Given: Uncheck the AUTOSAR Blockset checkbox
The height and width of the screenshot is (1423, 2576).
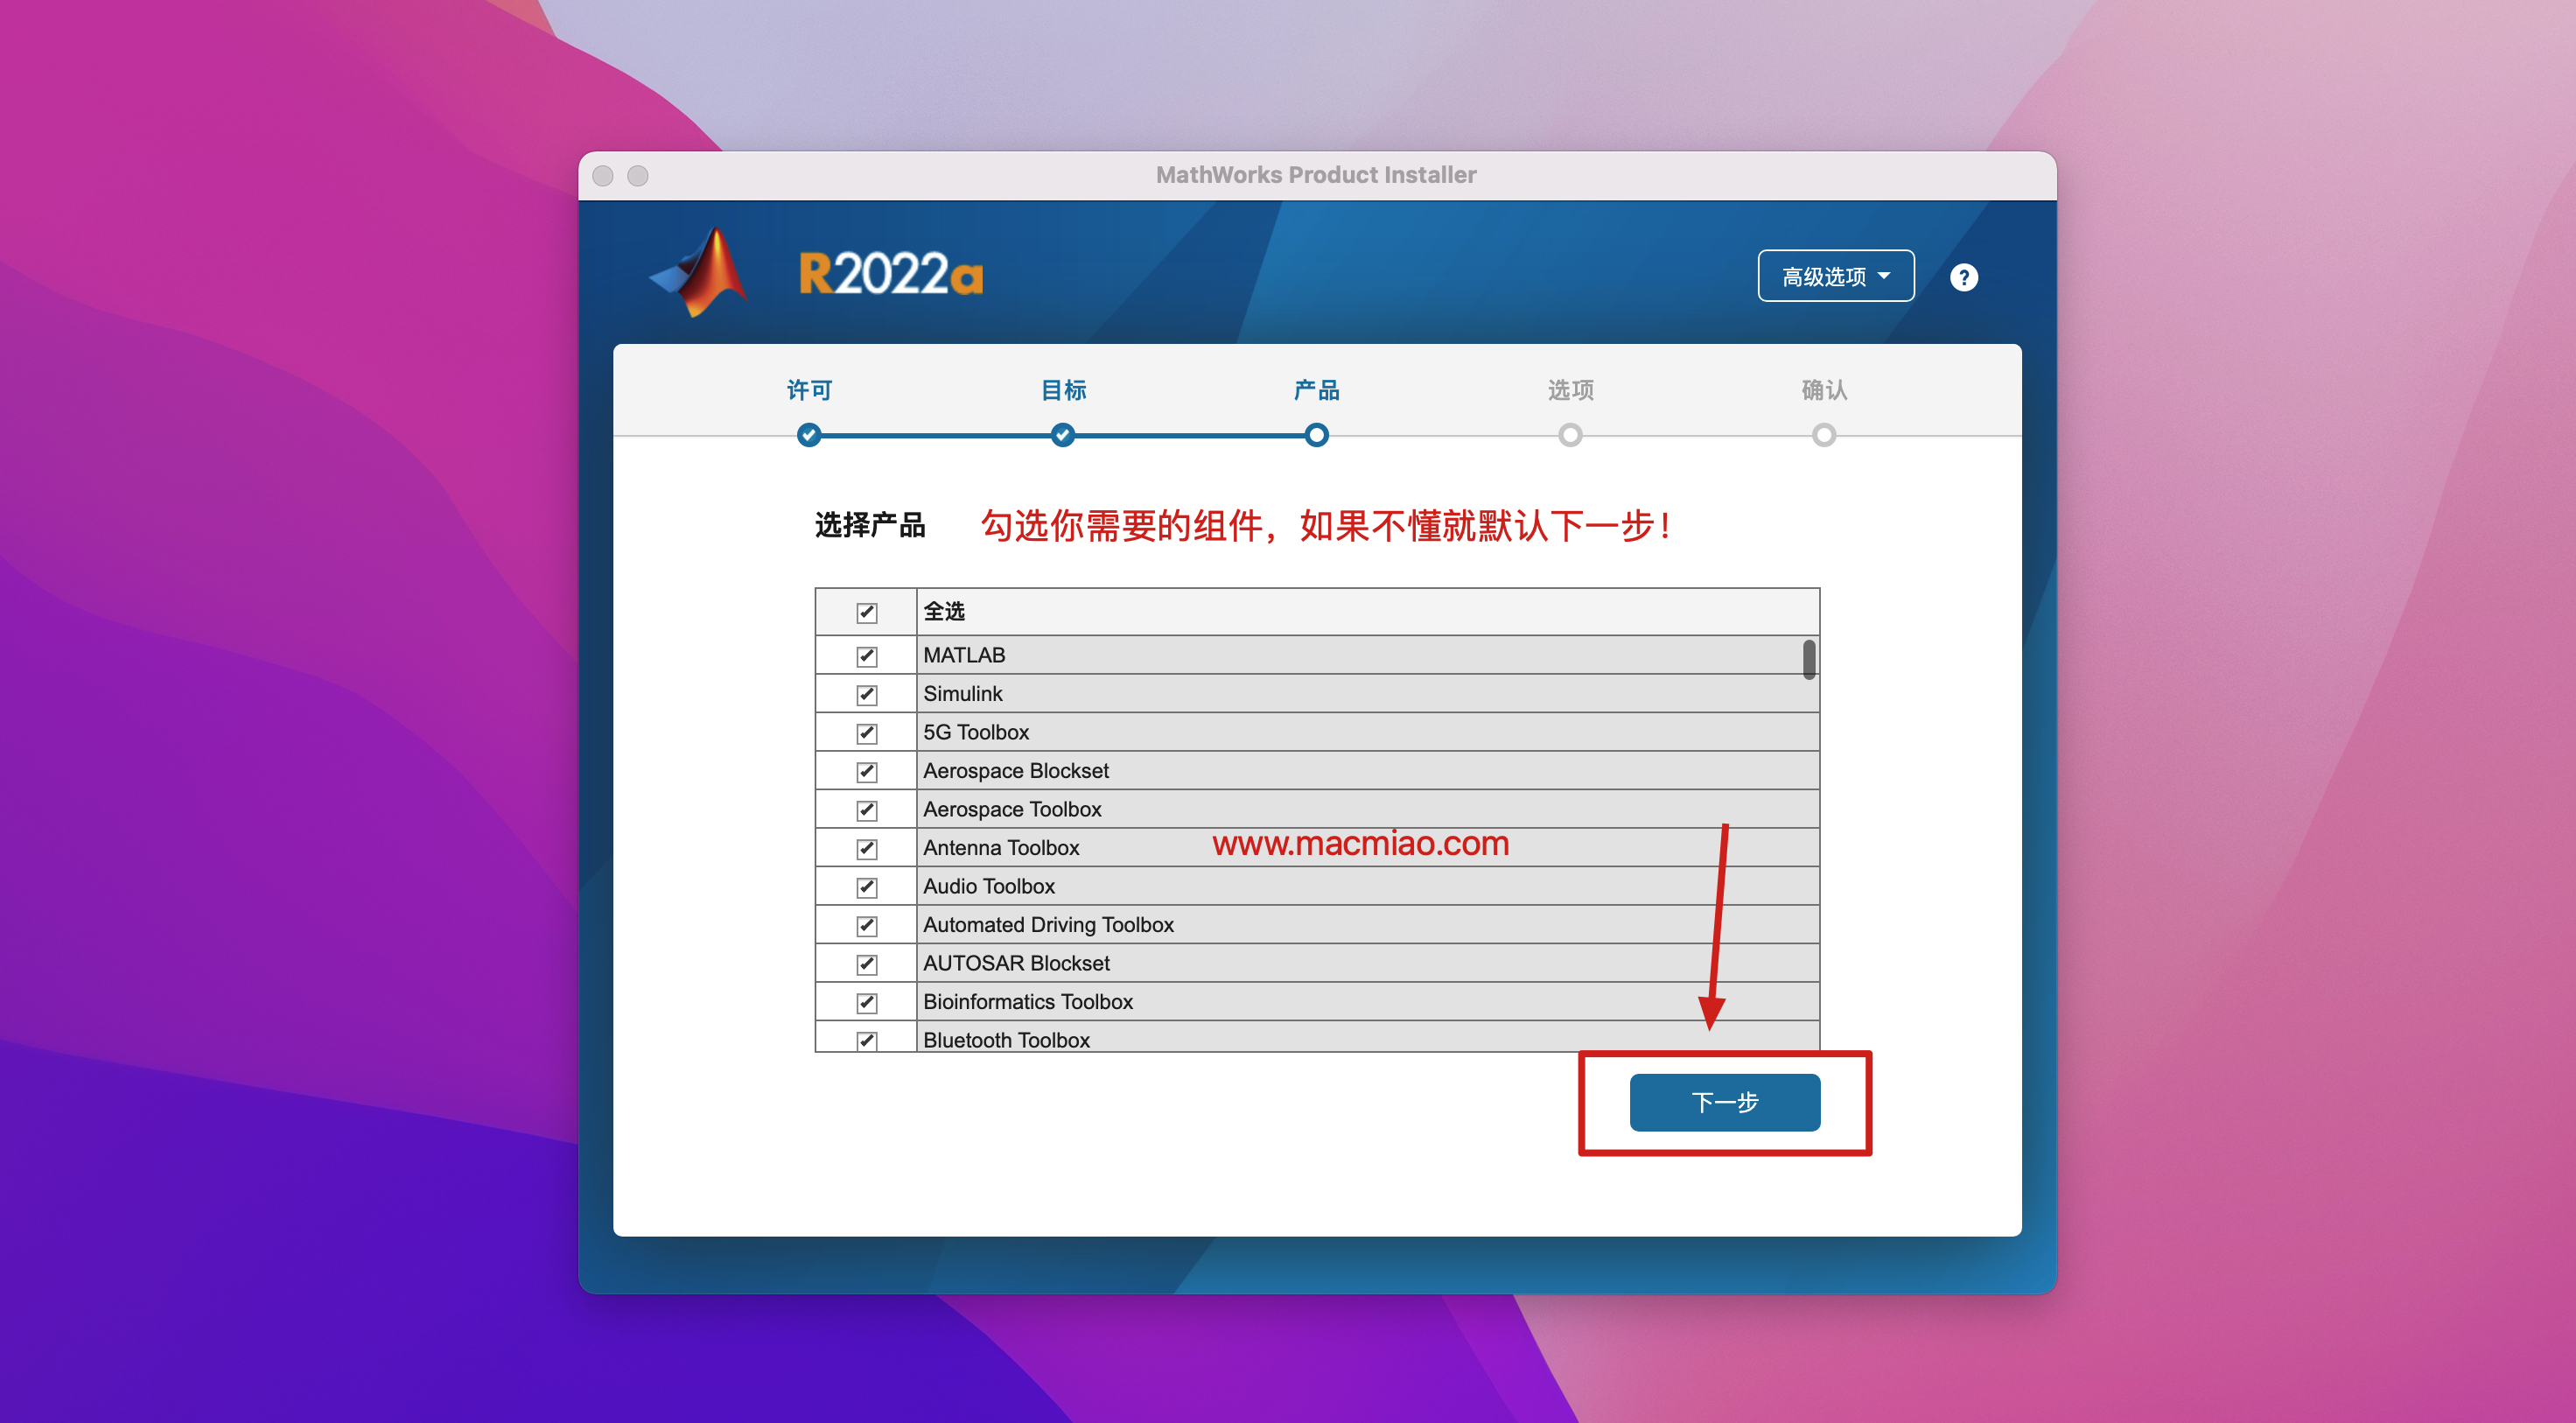Looking at the screenshot, I should coord(866,964).
